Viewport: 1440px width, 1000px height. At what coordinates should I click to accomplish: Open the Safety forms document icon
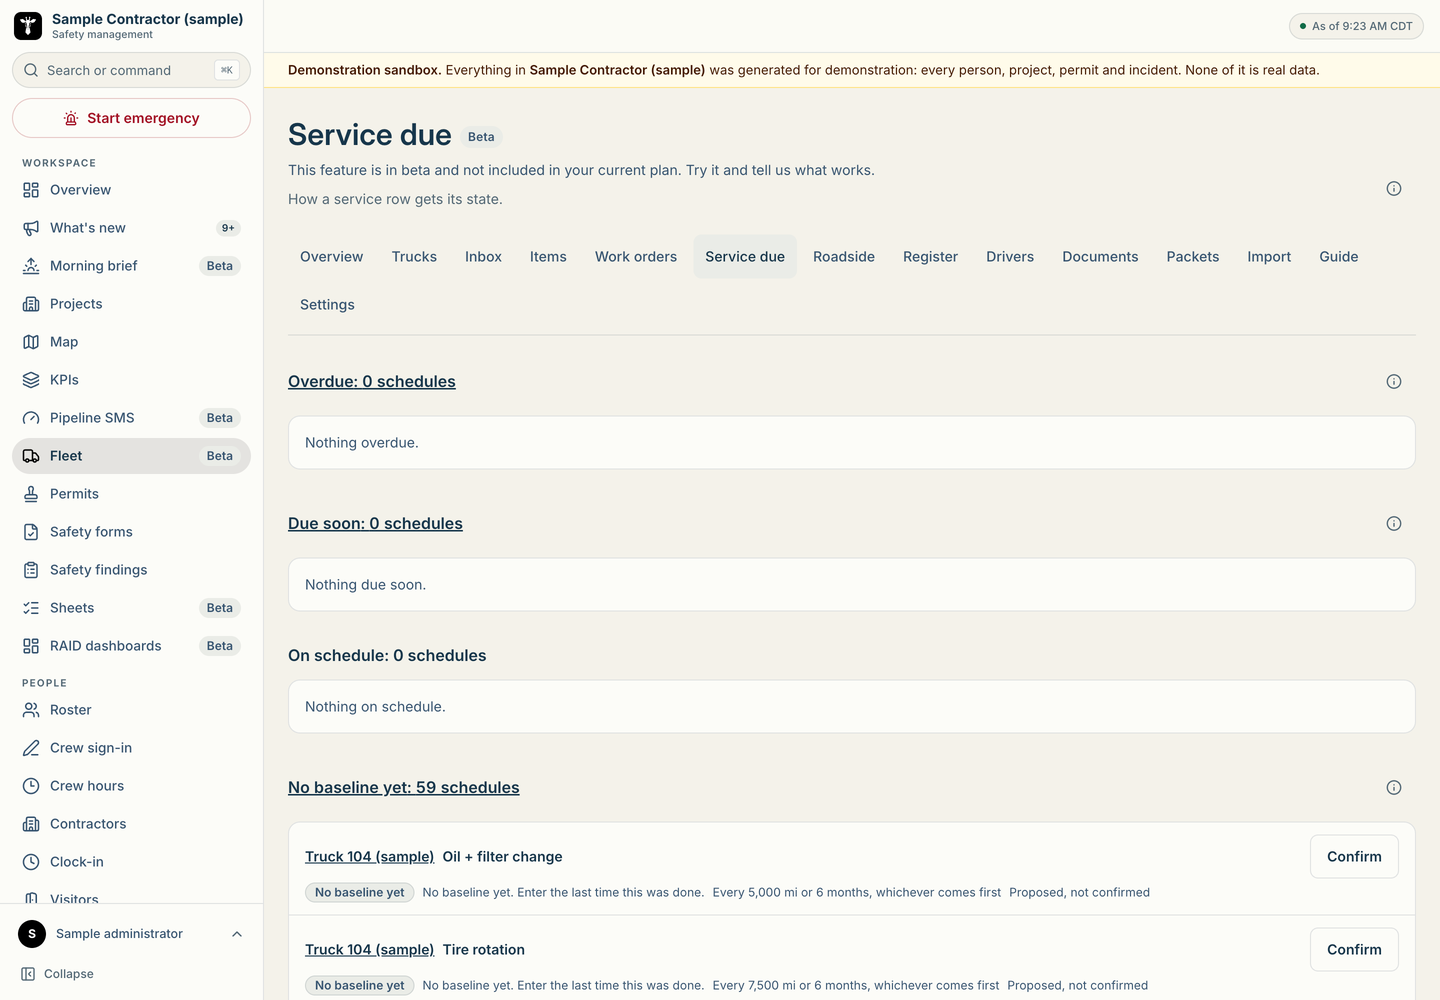(x=31, y=532)
